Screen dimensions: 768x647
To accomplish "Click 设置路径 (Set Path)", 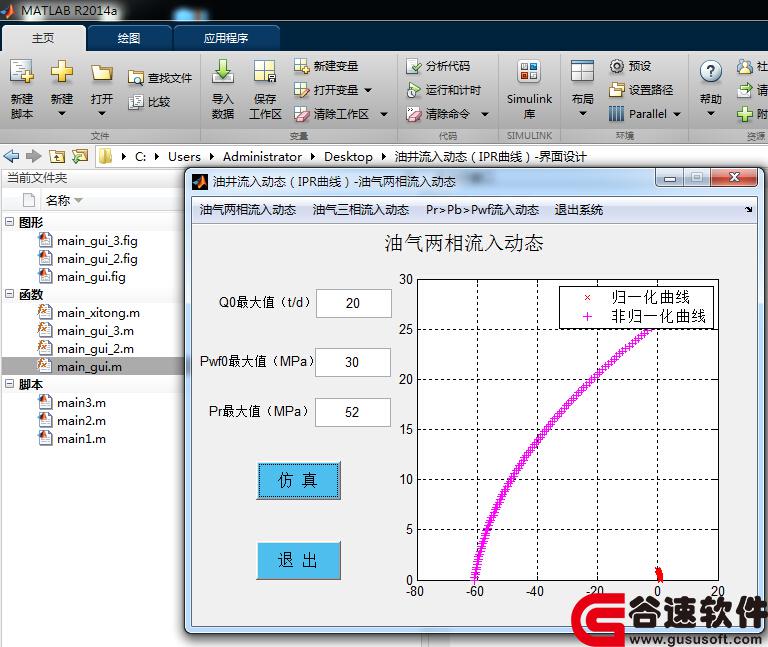I will [x=641, y=90].
